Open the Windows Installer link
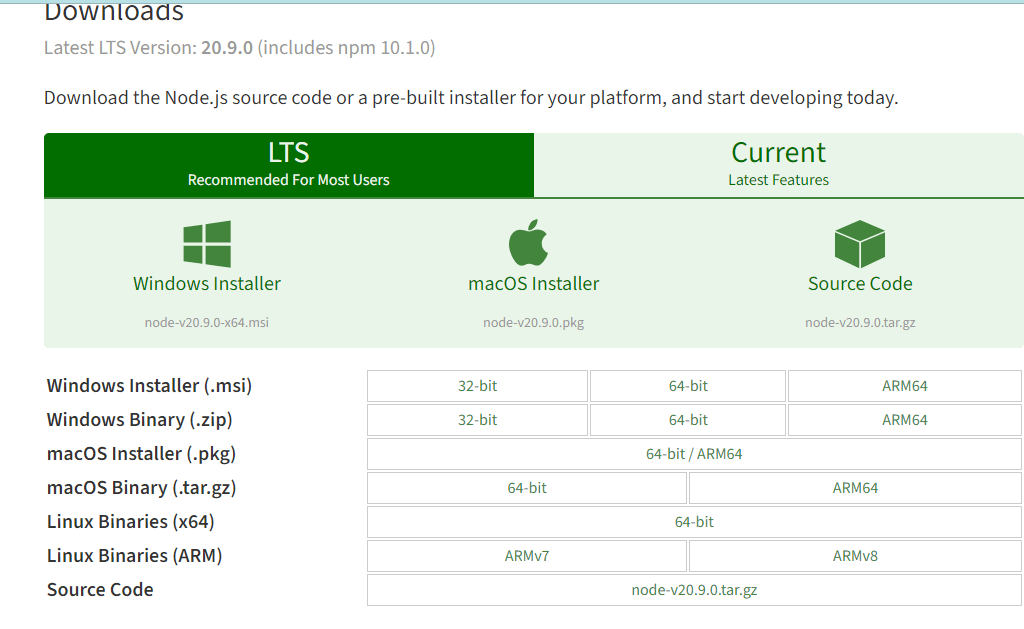 pos(207,283)
